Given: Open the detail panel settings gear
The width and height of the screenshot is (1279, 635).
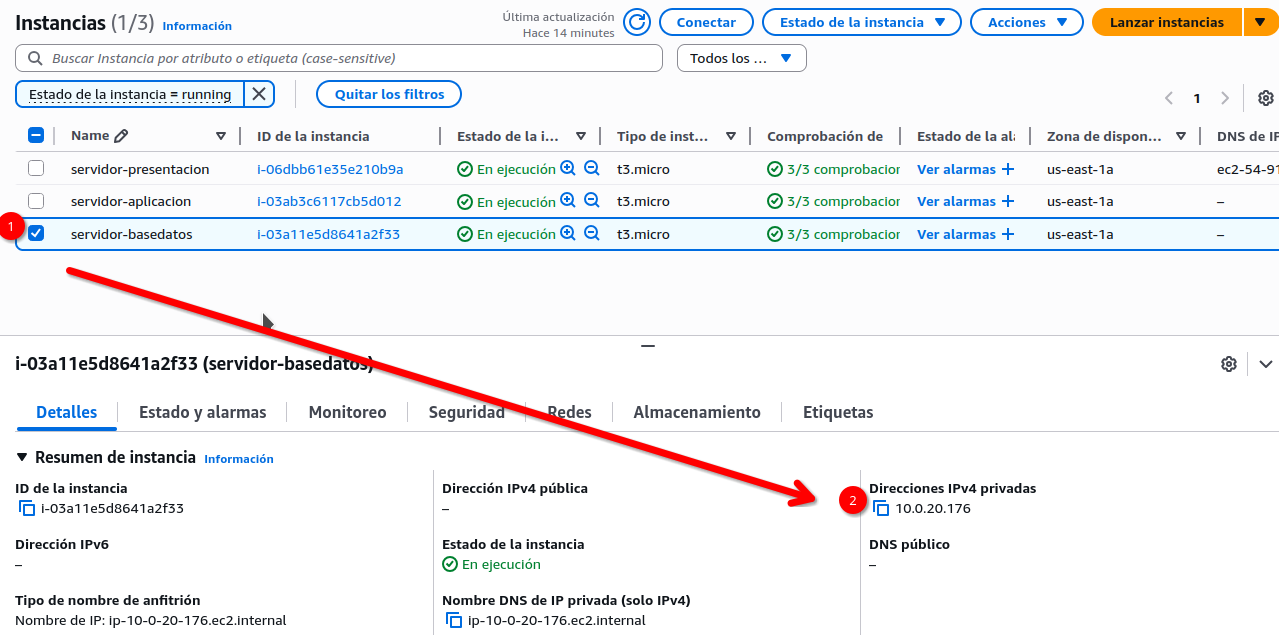Looking at the screenshot, I should 1228,364.
